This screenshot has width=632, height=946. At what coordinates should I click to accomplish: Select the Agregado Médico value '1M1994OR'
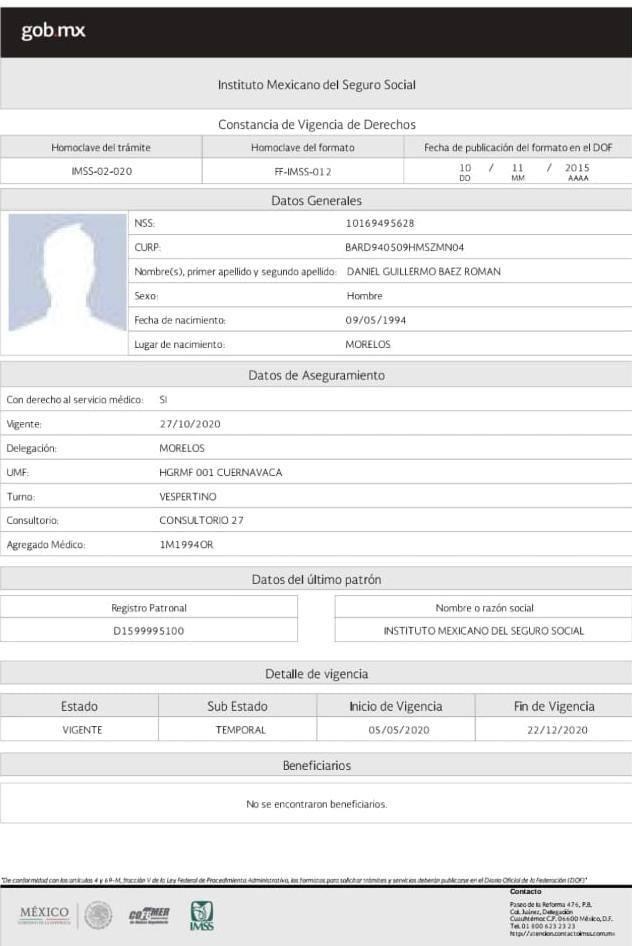click(x=186, y=544)
